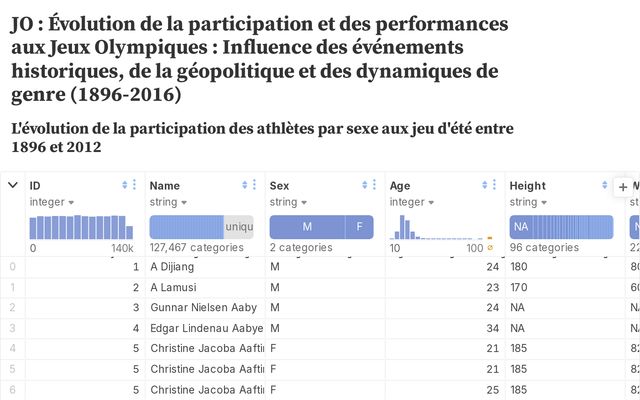The width and height of the screenshot is (640, 400).
Task: Select the NA bar in Height summary
Action: point(520,227)
